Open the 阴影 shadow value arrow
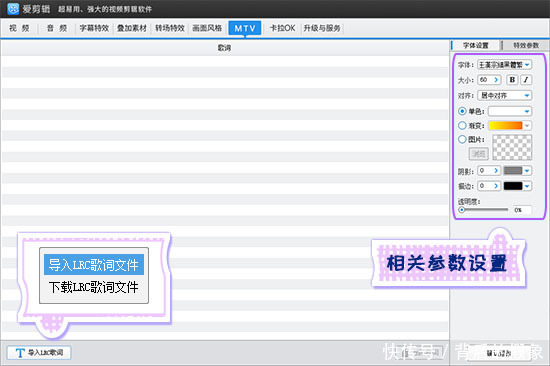 click(x=496, y=171)
